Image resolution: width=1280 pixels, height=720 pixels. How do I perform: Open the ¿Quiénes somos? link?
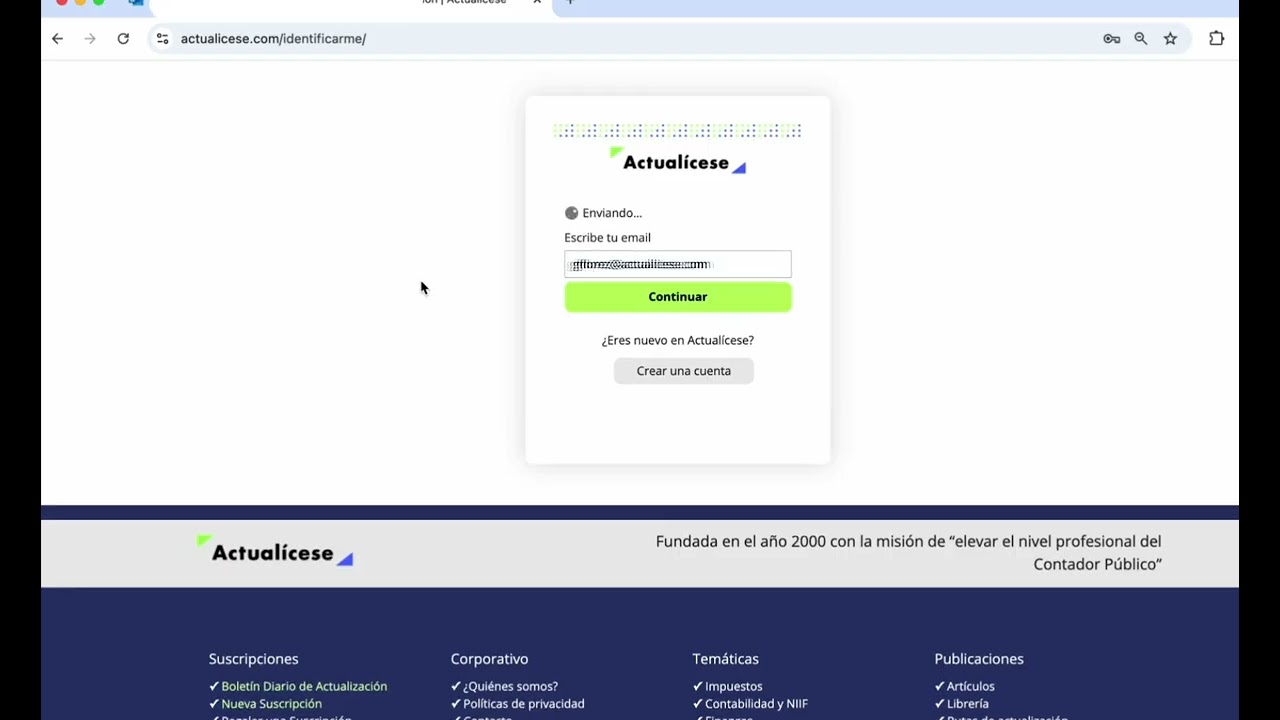coord(510,686)
